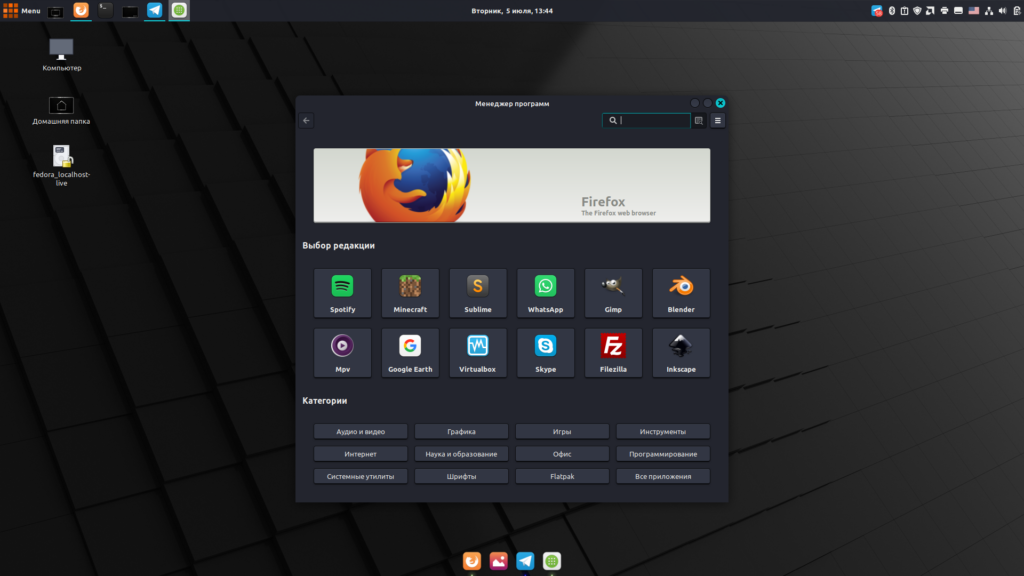
Task: Click the Blender app tile
Action: coord(681,292)
